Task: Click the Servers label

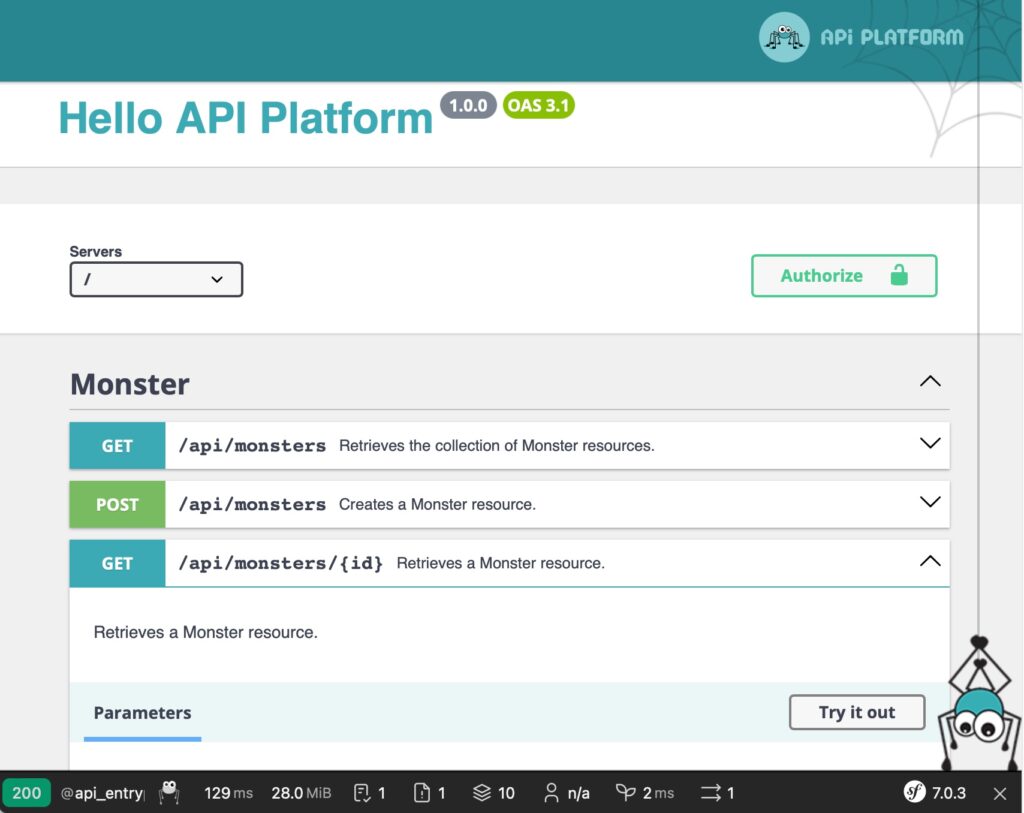Action: coord(95,251)
